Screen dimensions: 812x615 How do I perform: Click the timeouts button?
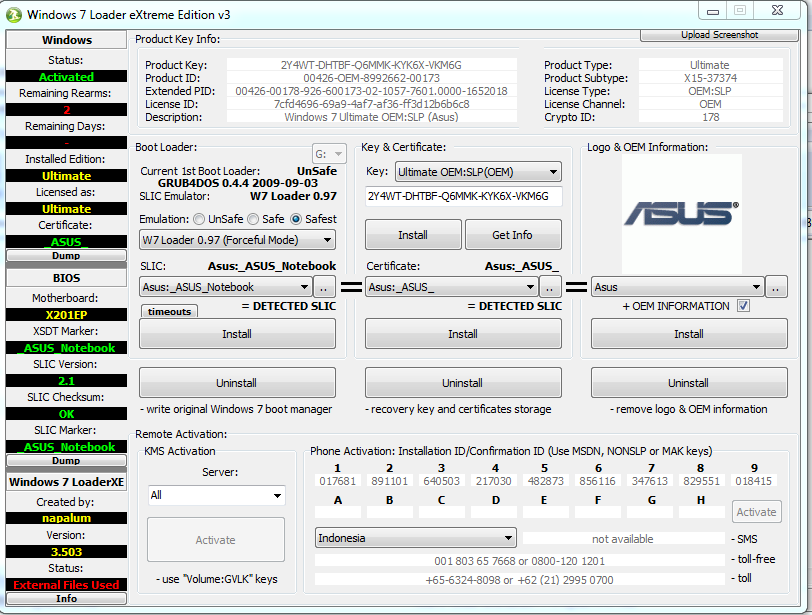(169, 311)
